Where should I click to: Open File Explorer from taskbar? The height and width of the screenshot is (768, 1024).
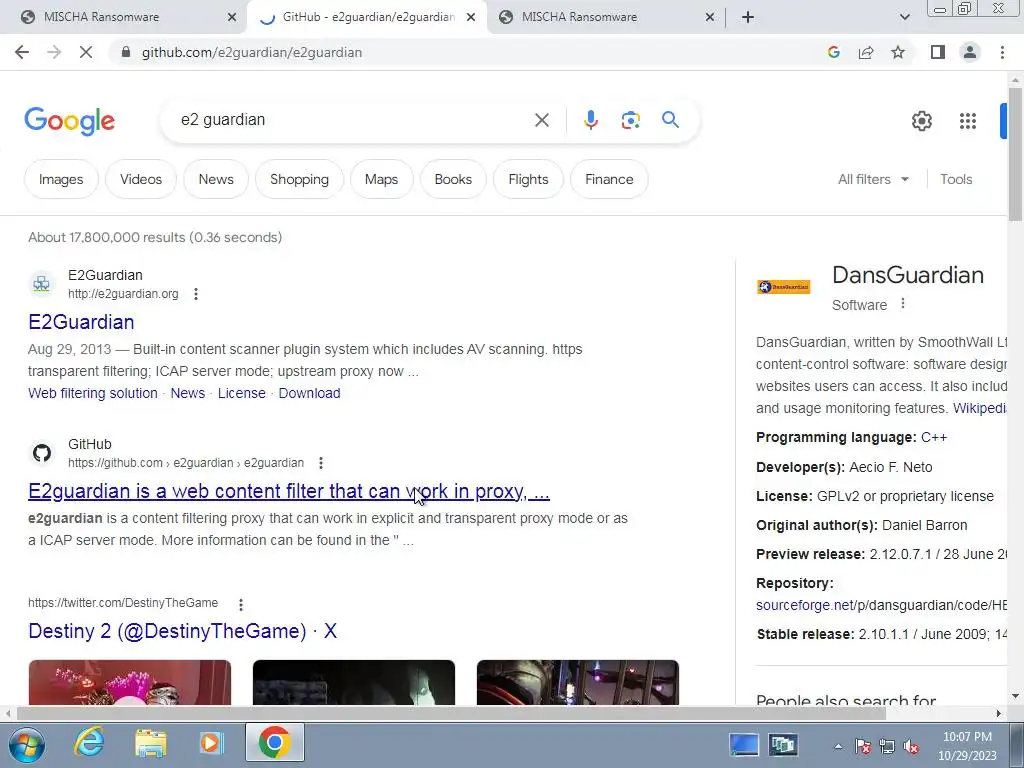[x=151, y=743]
